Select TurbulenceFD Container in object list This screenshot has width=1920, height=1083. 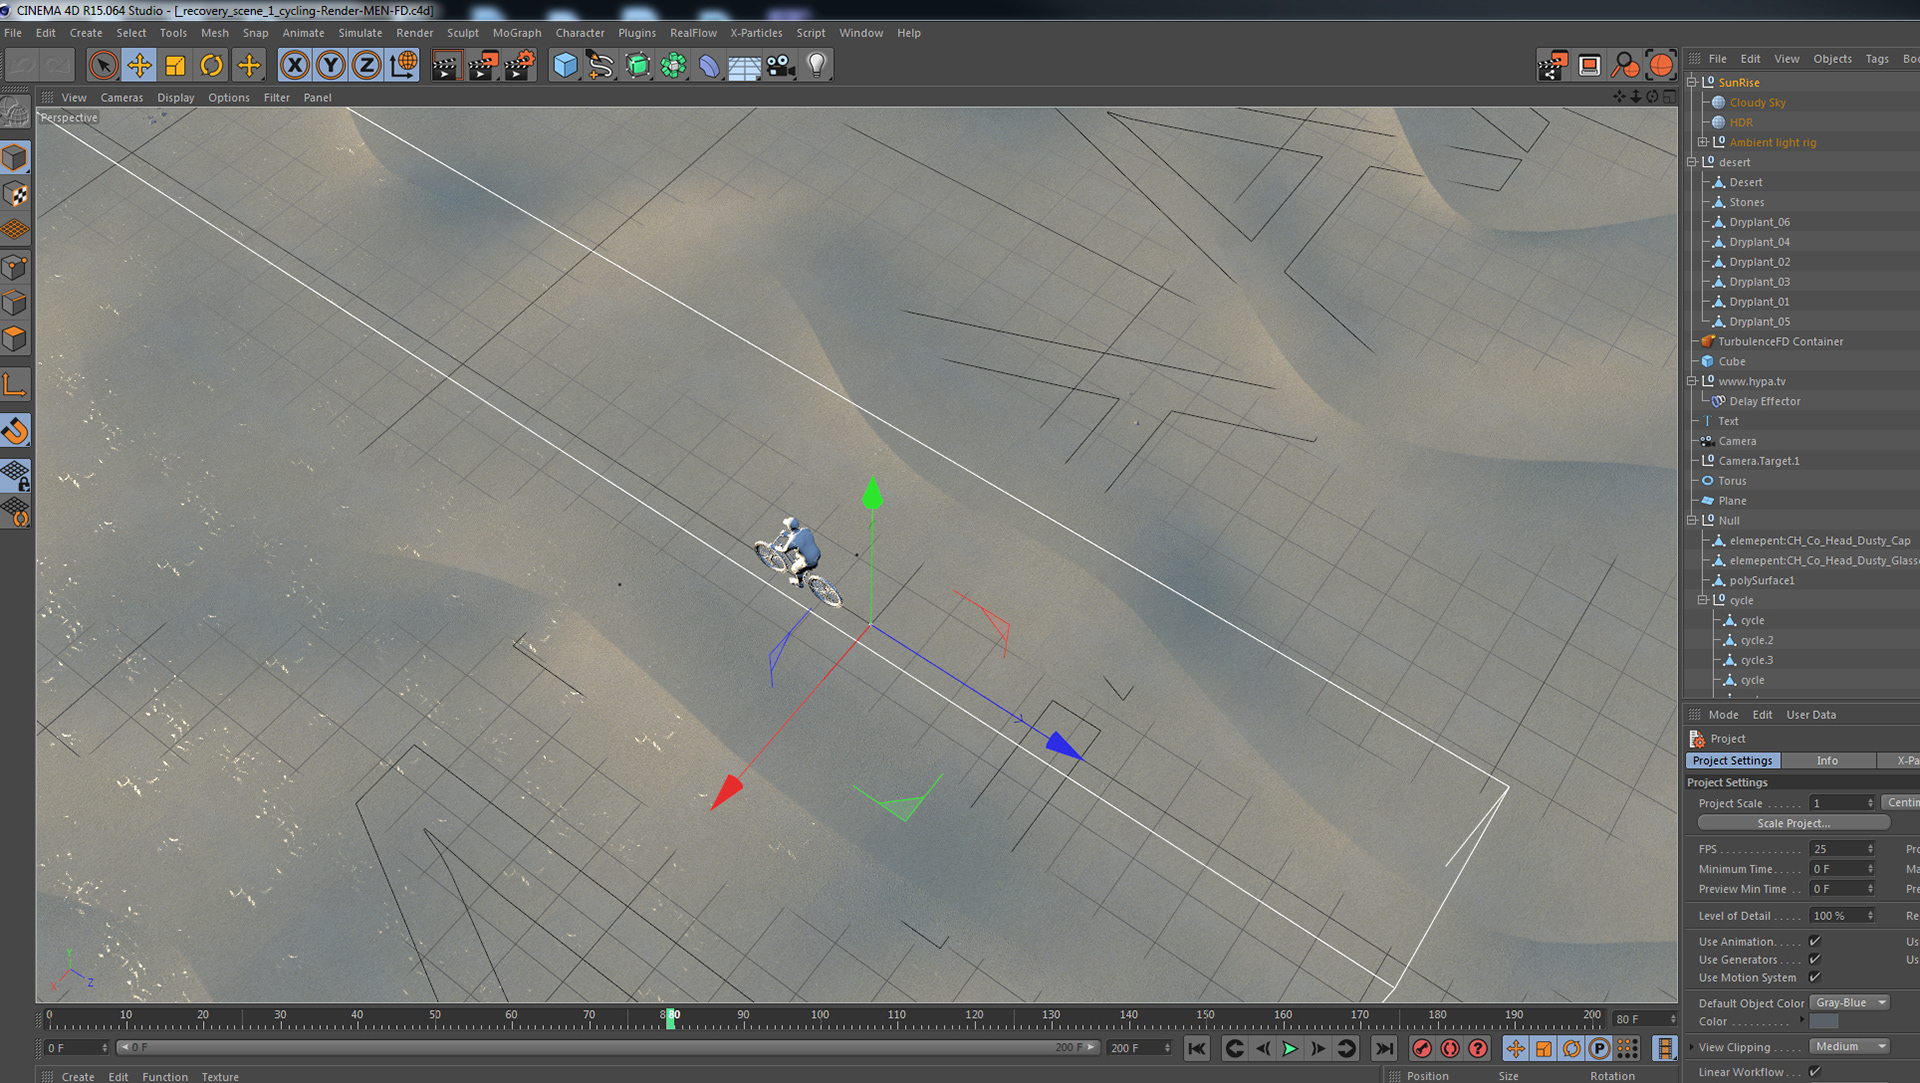click(1780, 342)
